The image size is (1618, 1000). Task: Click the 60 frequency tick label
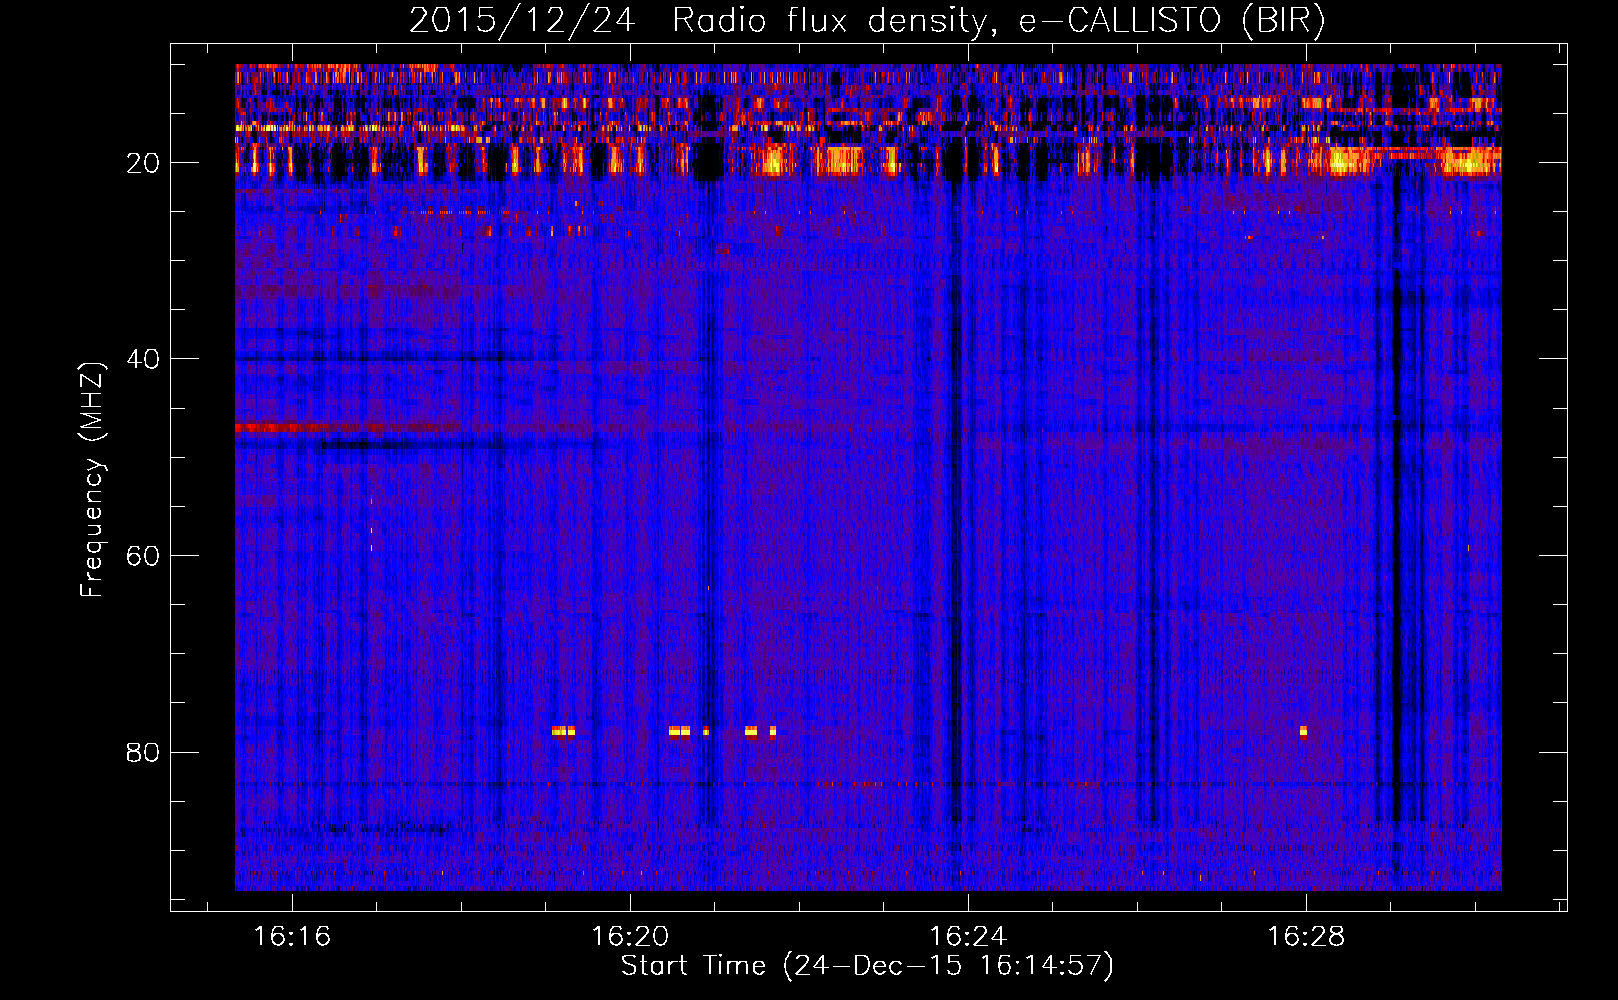144,555
